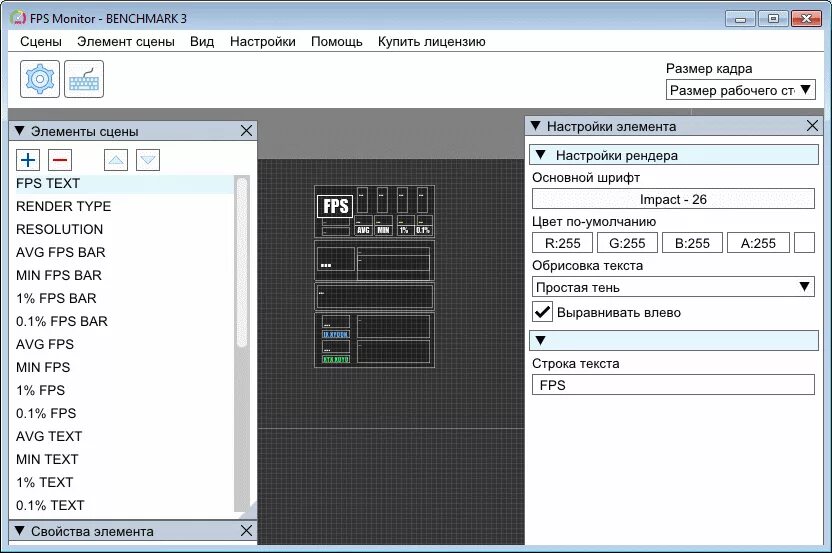The height and width of the screenshot is (553, 832).
Task: Select AVG FPS list item
Action: tap(125, 344)
